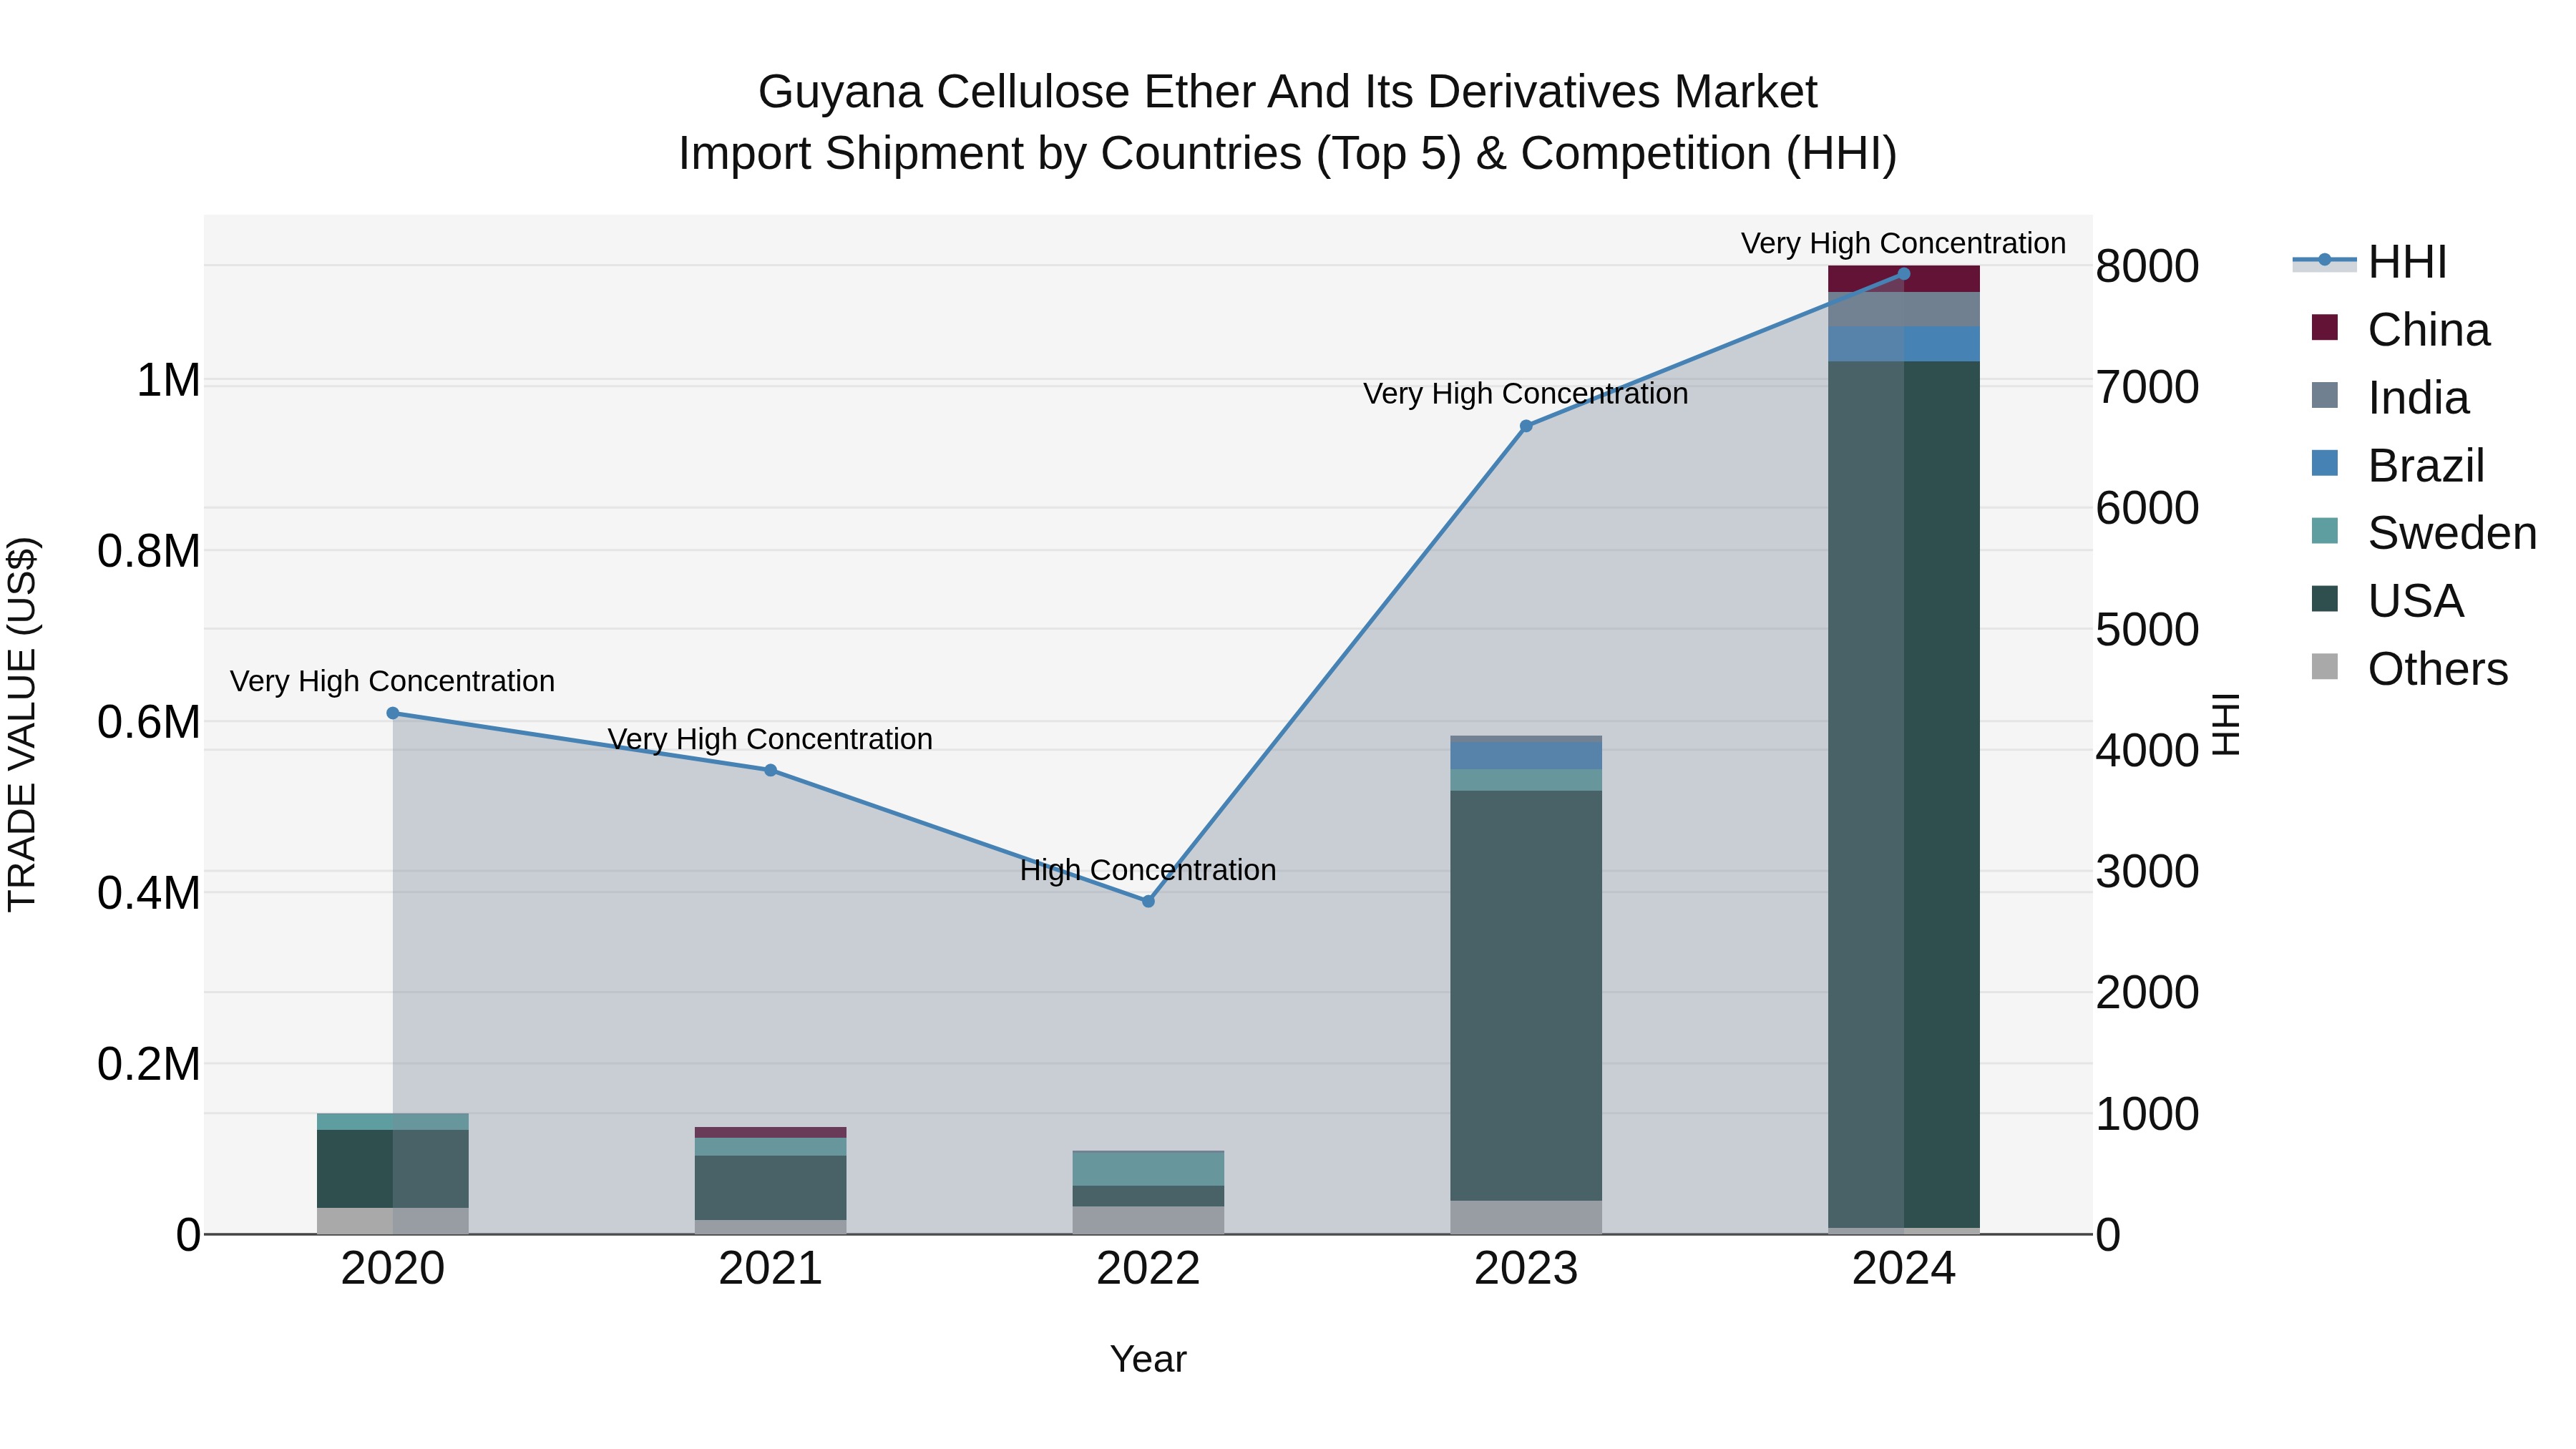
Task: Click the India legend color swatch
Action: click(2325, 395)
